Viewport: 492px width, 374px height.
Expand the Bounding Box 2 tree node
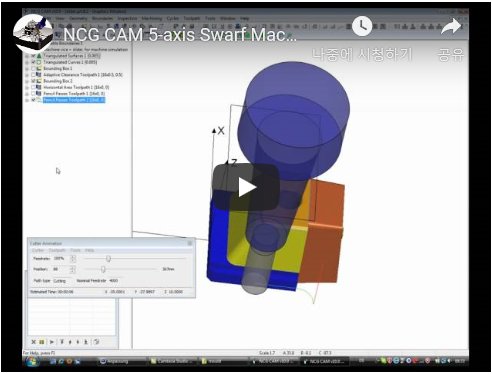pyautogui.click(x=27, y=81)
